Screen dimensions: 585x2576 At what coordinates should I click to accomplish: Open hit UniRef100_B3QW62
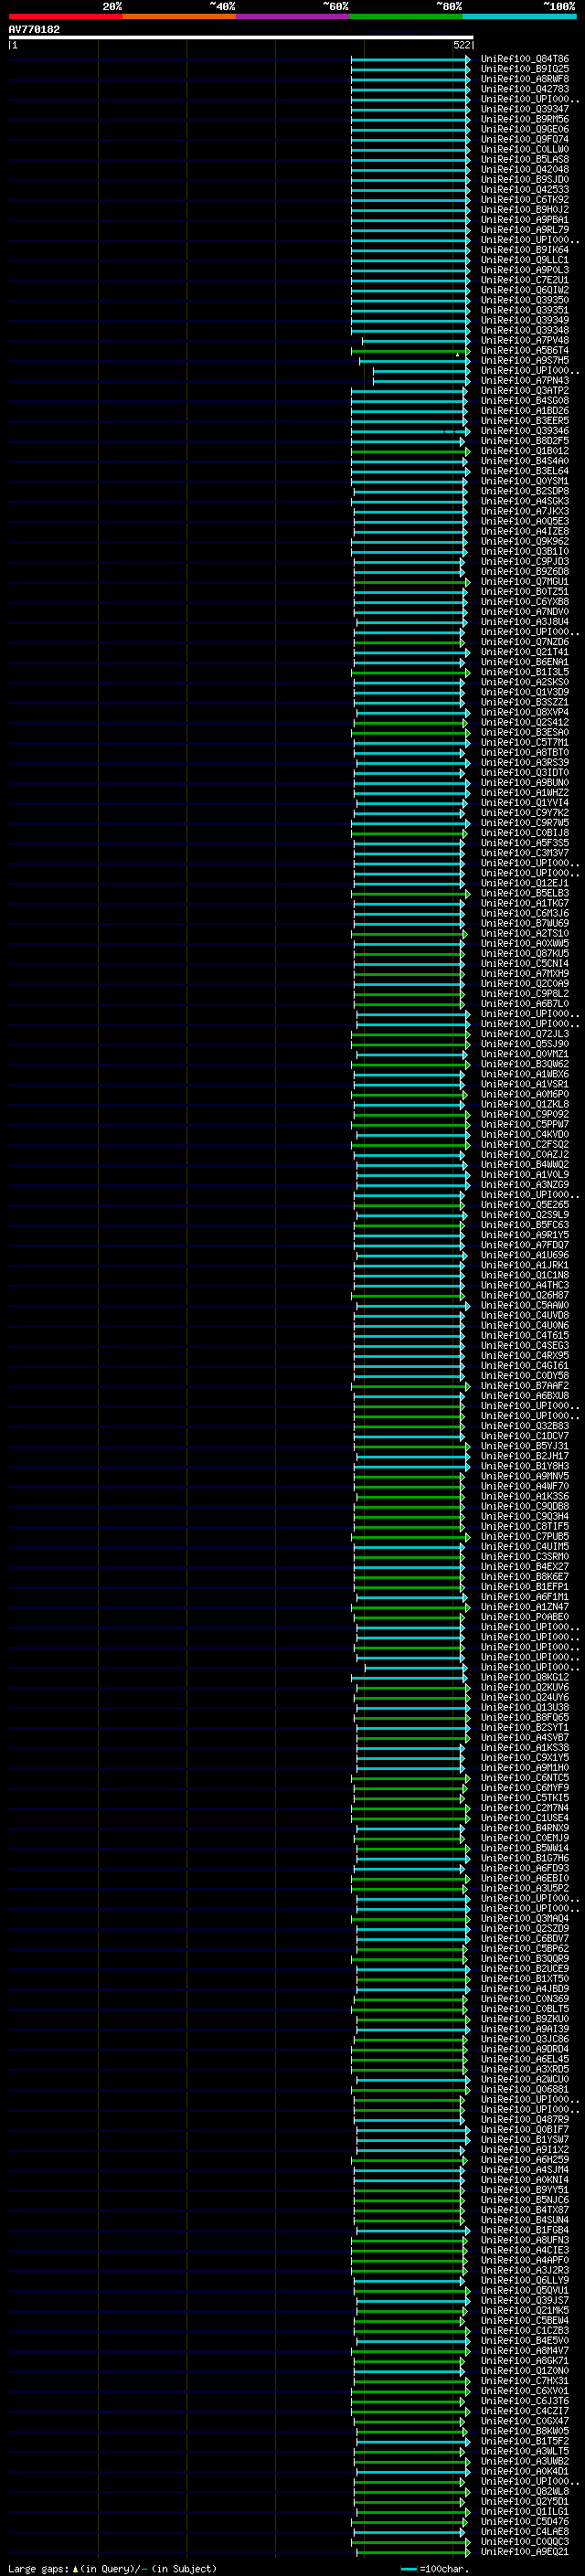coord(525,1064)
